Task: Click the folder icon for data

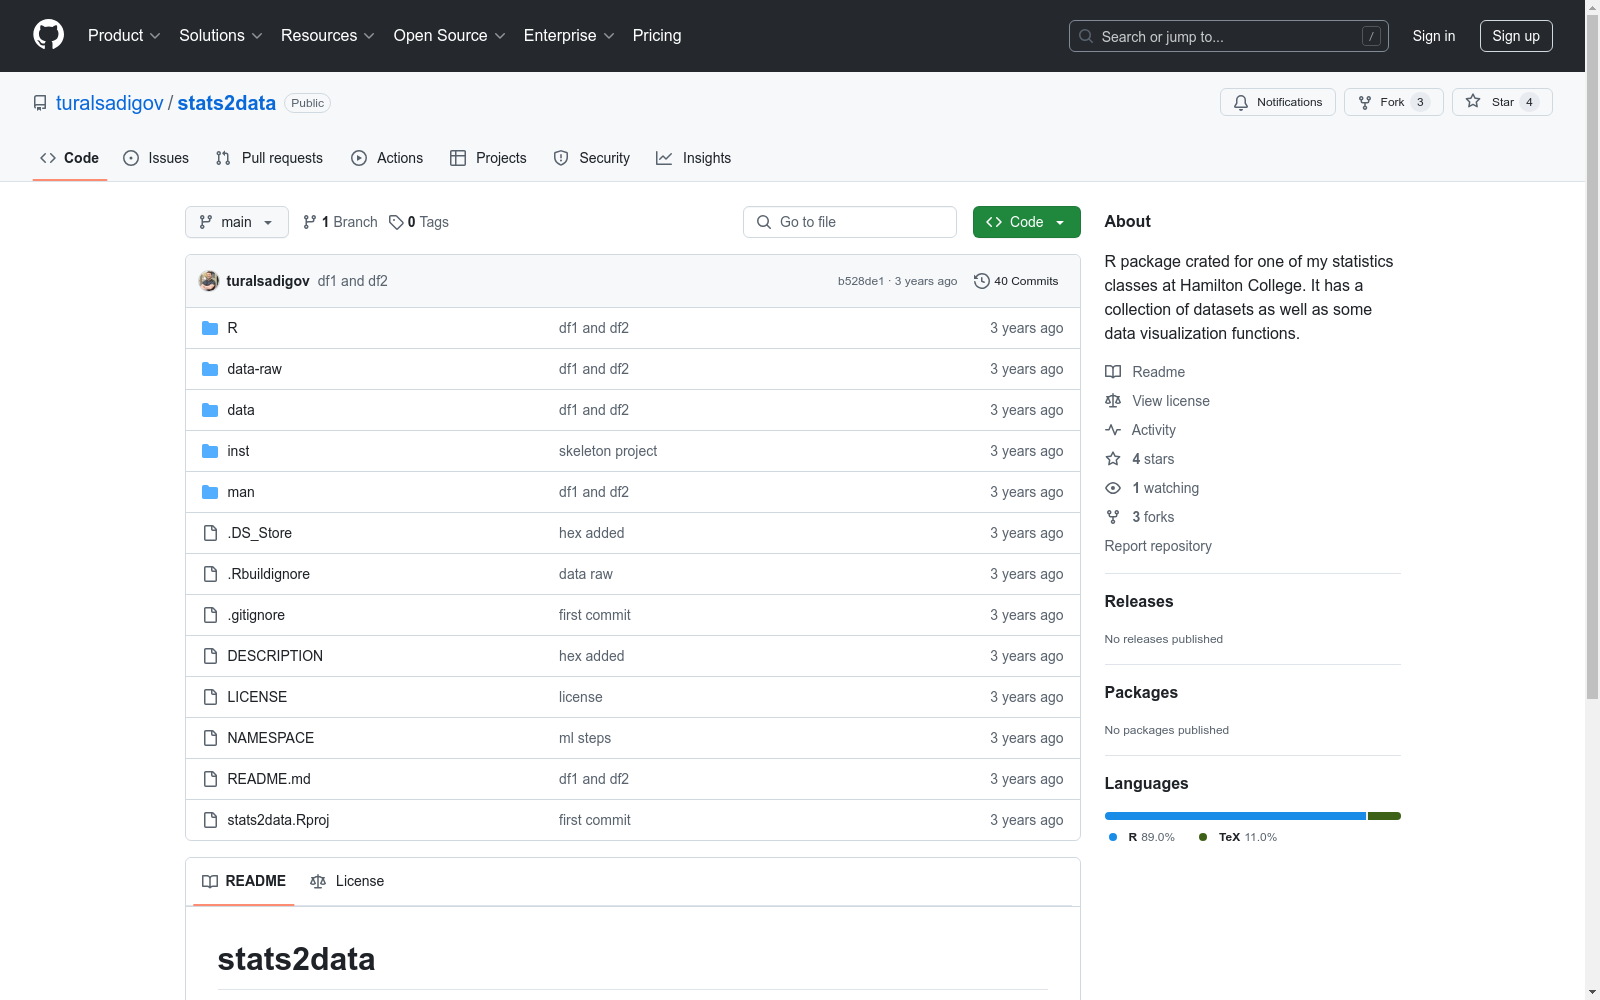Action: (x=210, y=410)
